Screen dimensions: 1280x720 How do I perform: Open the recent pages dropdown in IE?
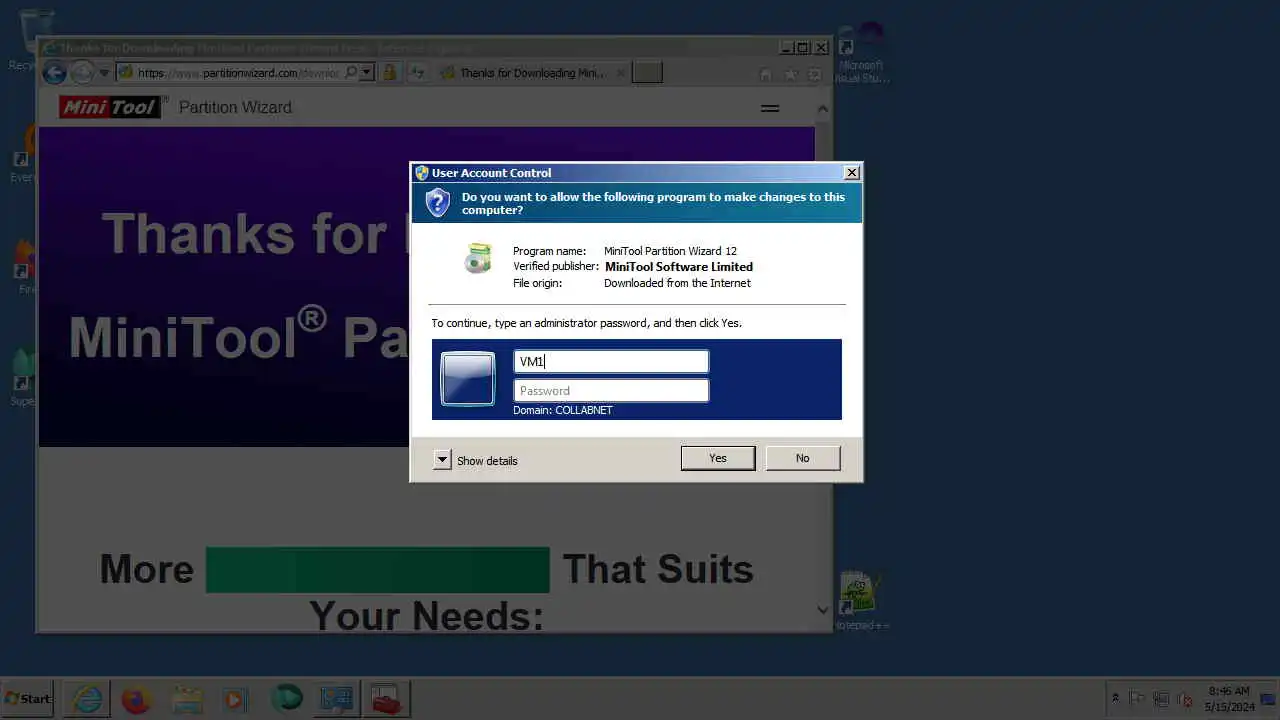pos(104,73)
